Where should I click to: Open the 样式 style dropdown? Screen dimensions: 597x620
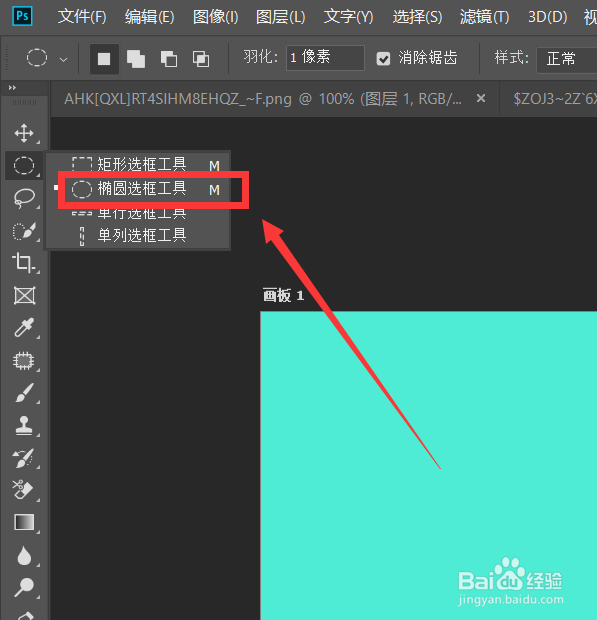coord(567,59)
